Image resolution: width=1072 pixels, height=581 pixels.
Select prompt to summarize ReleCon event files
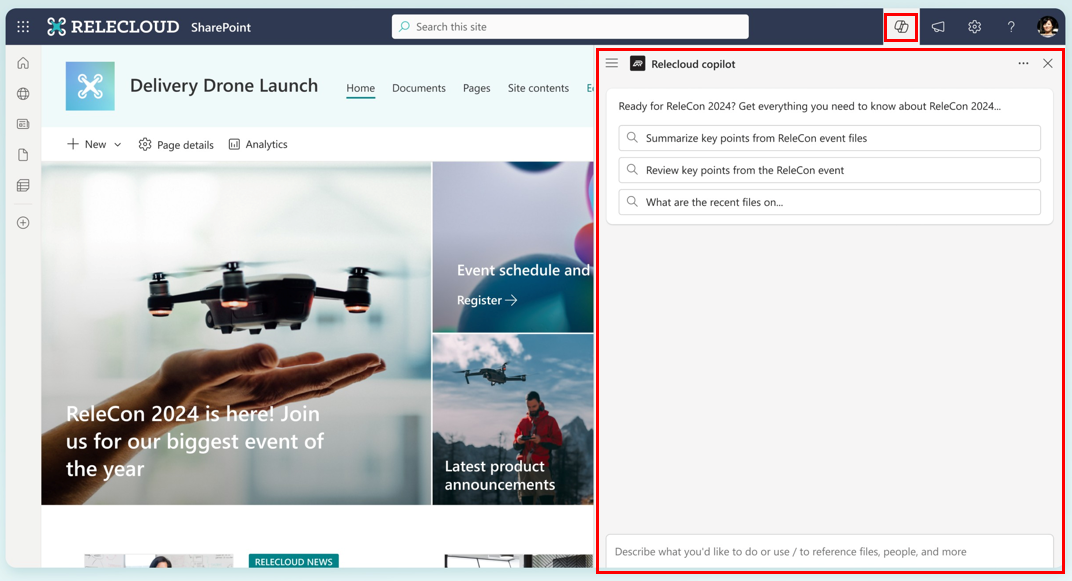pos(828,137)
